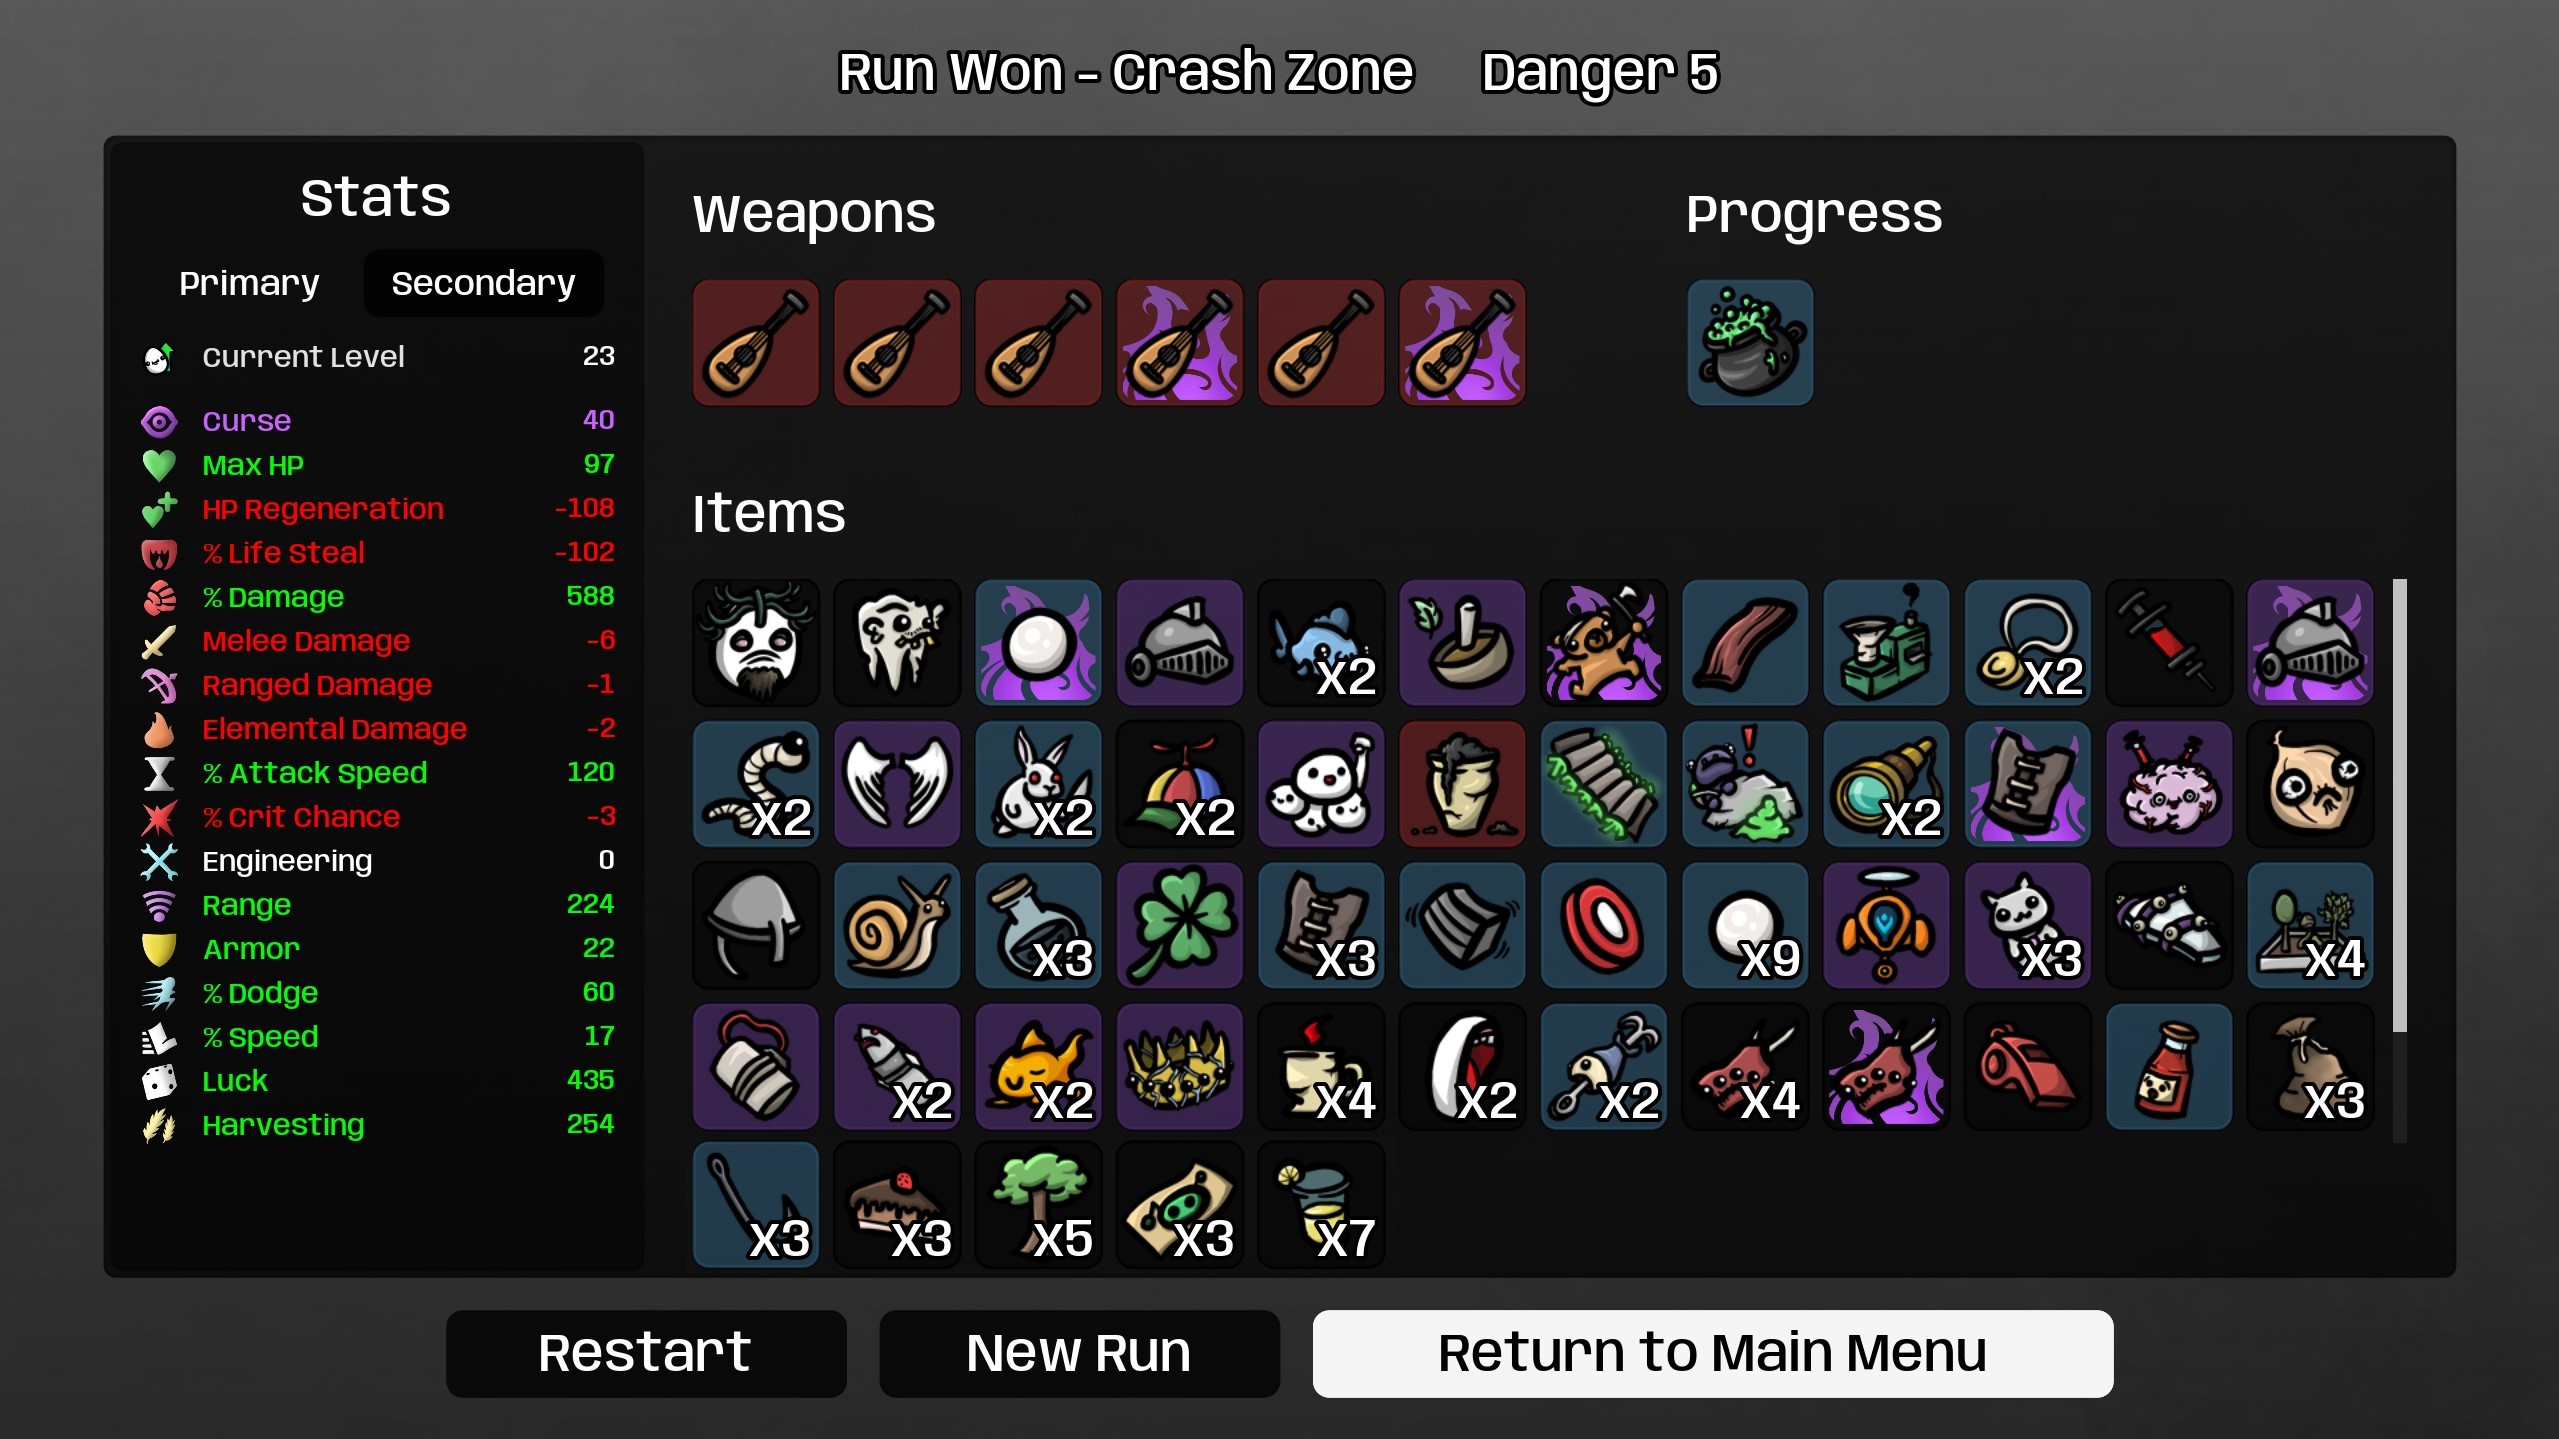Image resolution: width=2559 pixels, height=1439 pixels.
Task: Click the white angel wings item
Action: click(x=897, y=784)
